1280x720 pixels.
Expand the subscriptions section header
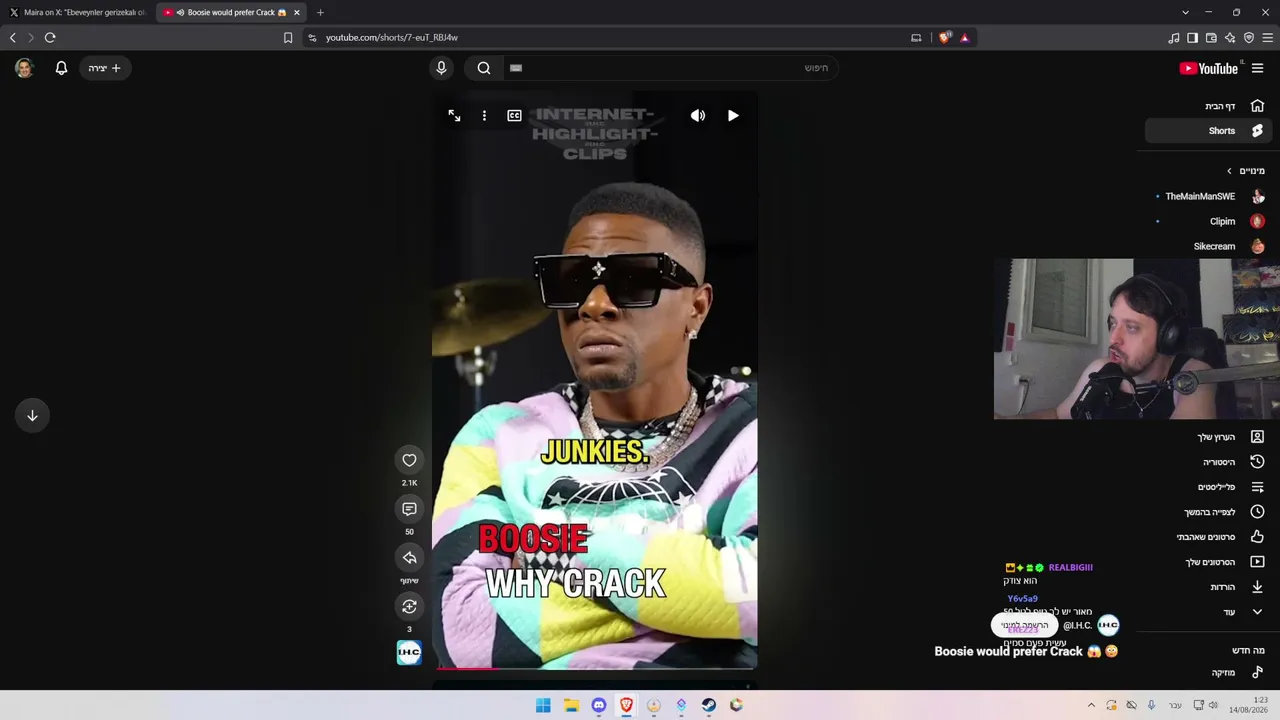pyautogui.click(x=1246, y=171)
